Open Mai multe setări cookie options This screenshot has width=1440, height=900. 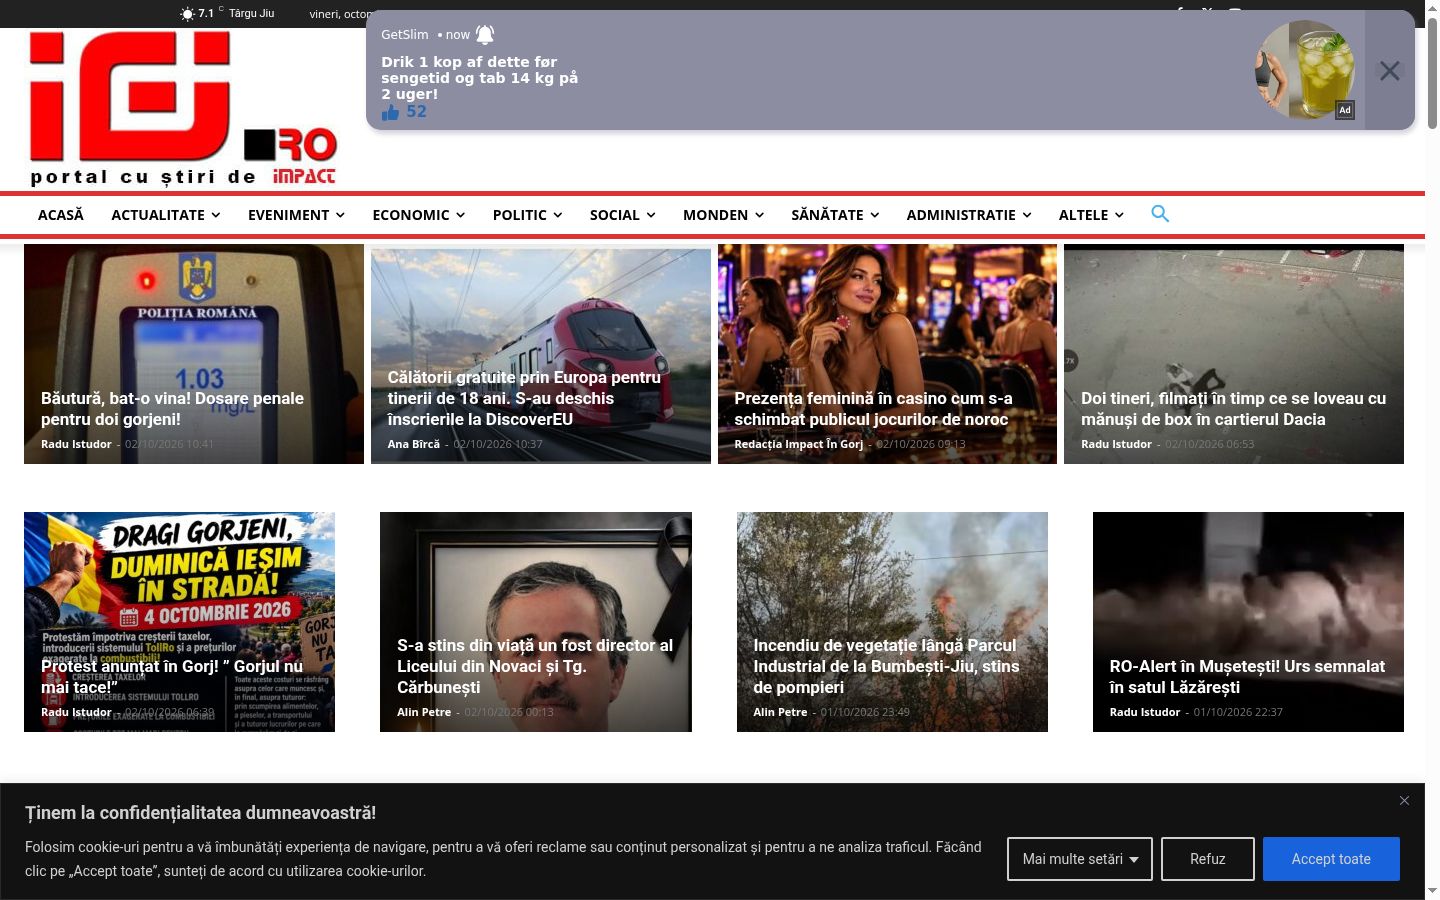pyautogui.click(x=1080, y=859)
